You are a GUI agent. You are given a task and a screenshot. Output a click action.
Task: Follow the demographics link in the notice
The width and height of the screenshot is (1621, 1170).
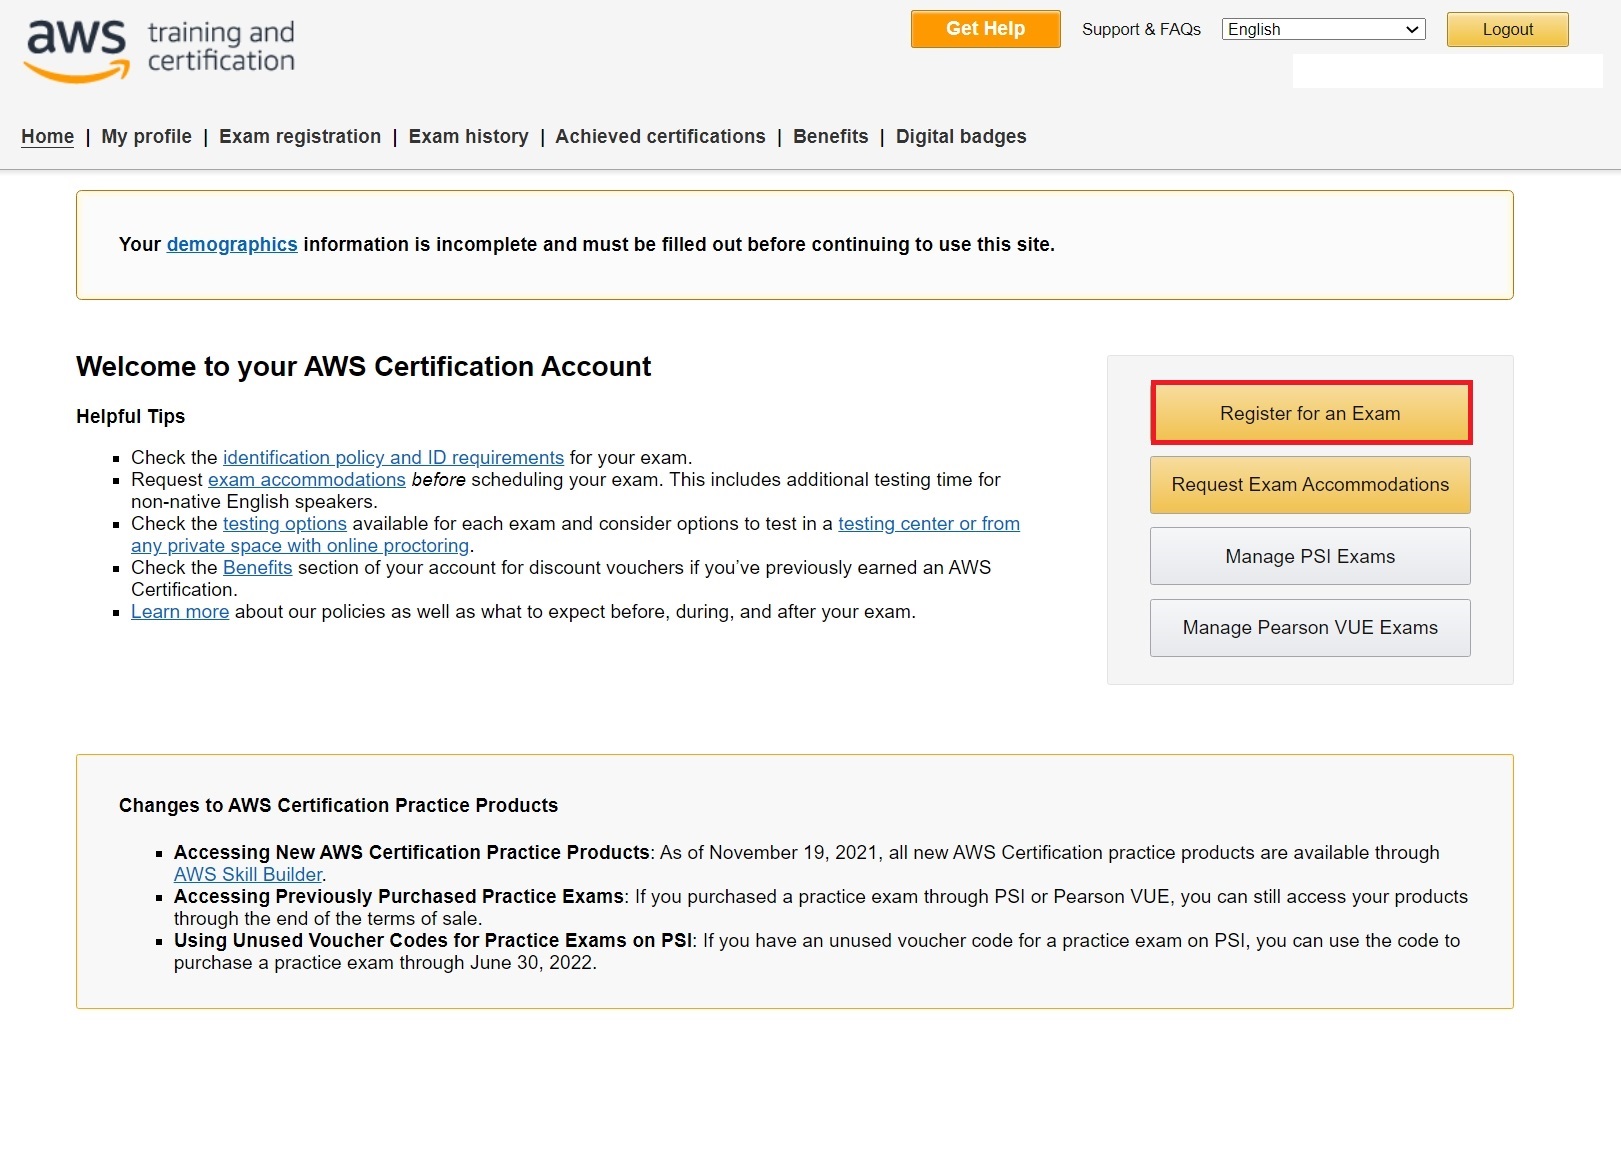(x=232, y=245)
